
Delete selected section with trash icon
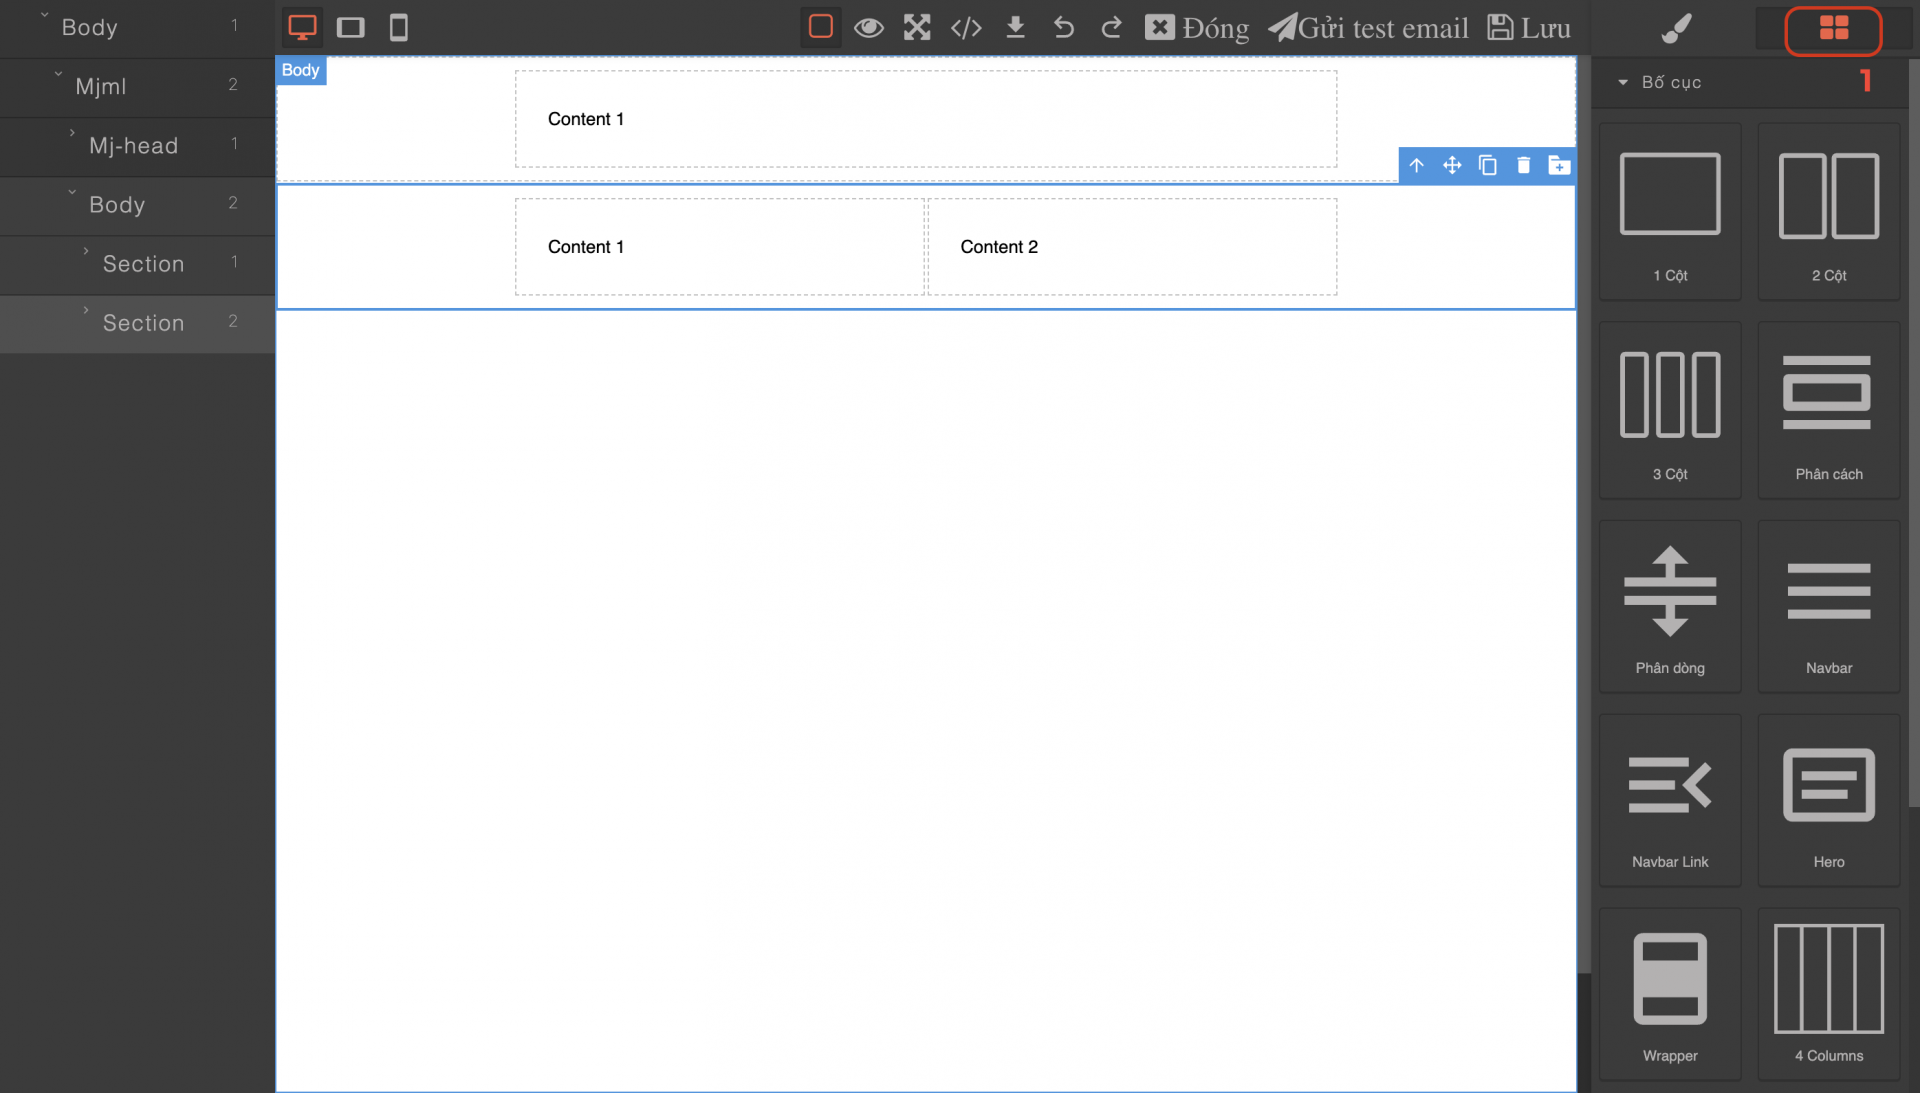click(x=1523, y=165)
